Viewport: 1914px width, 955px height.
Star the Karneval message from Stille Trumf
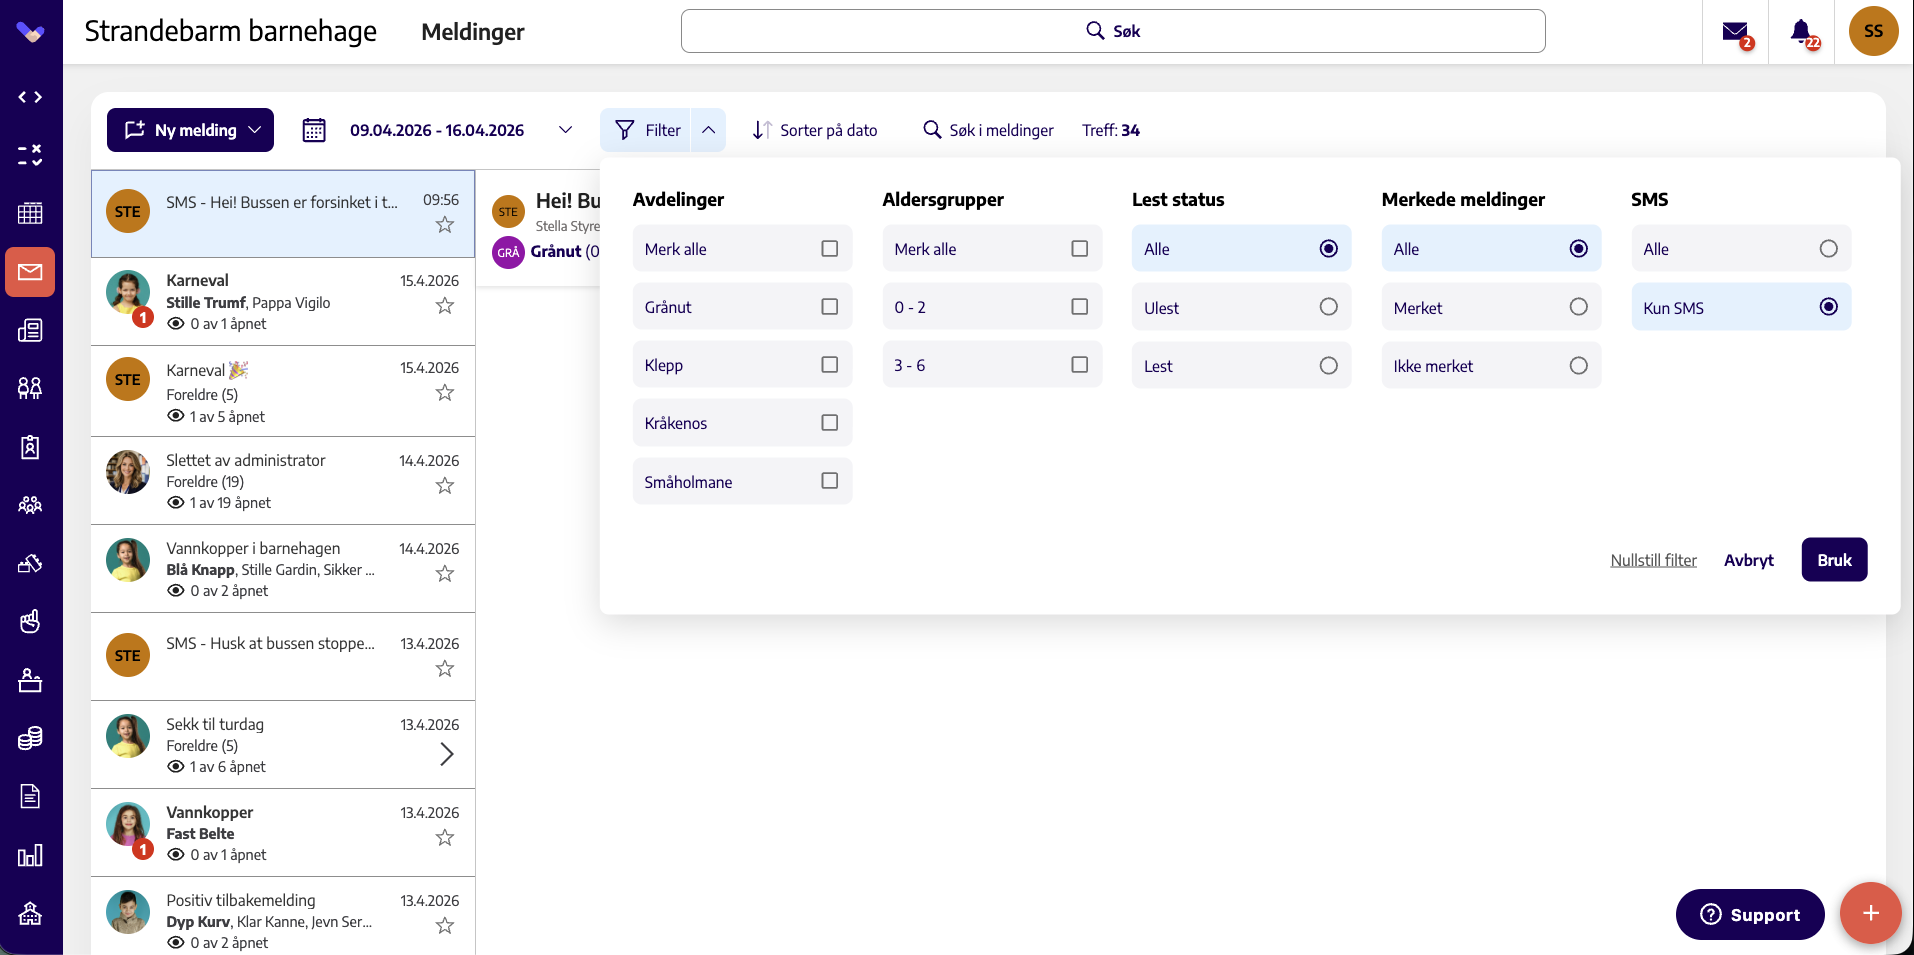[x=445, y=306]
